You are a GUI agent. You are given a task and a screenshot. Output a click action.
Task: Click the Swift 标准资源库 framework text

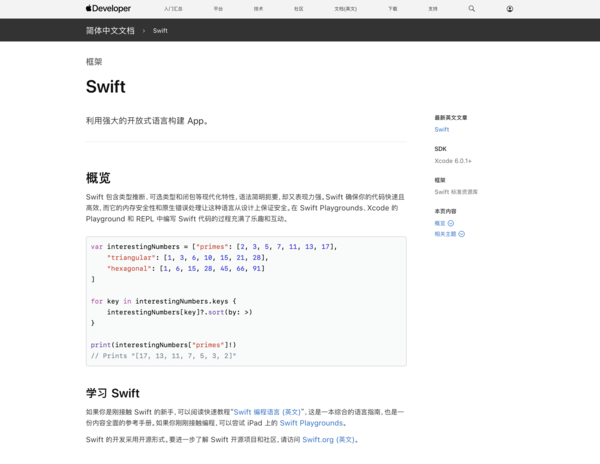[456, 192]
